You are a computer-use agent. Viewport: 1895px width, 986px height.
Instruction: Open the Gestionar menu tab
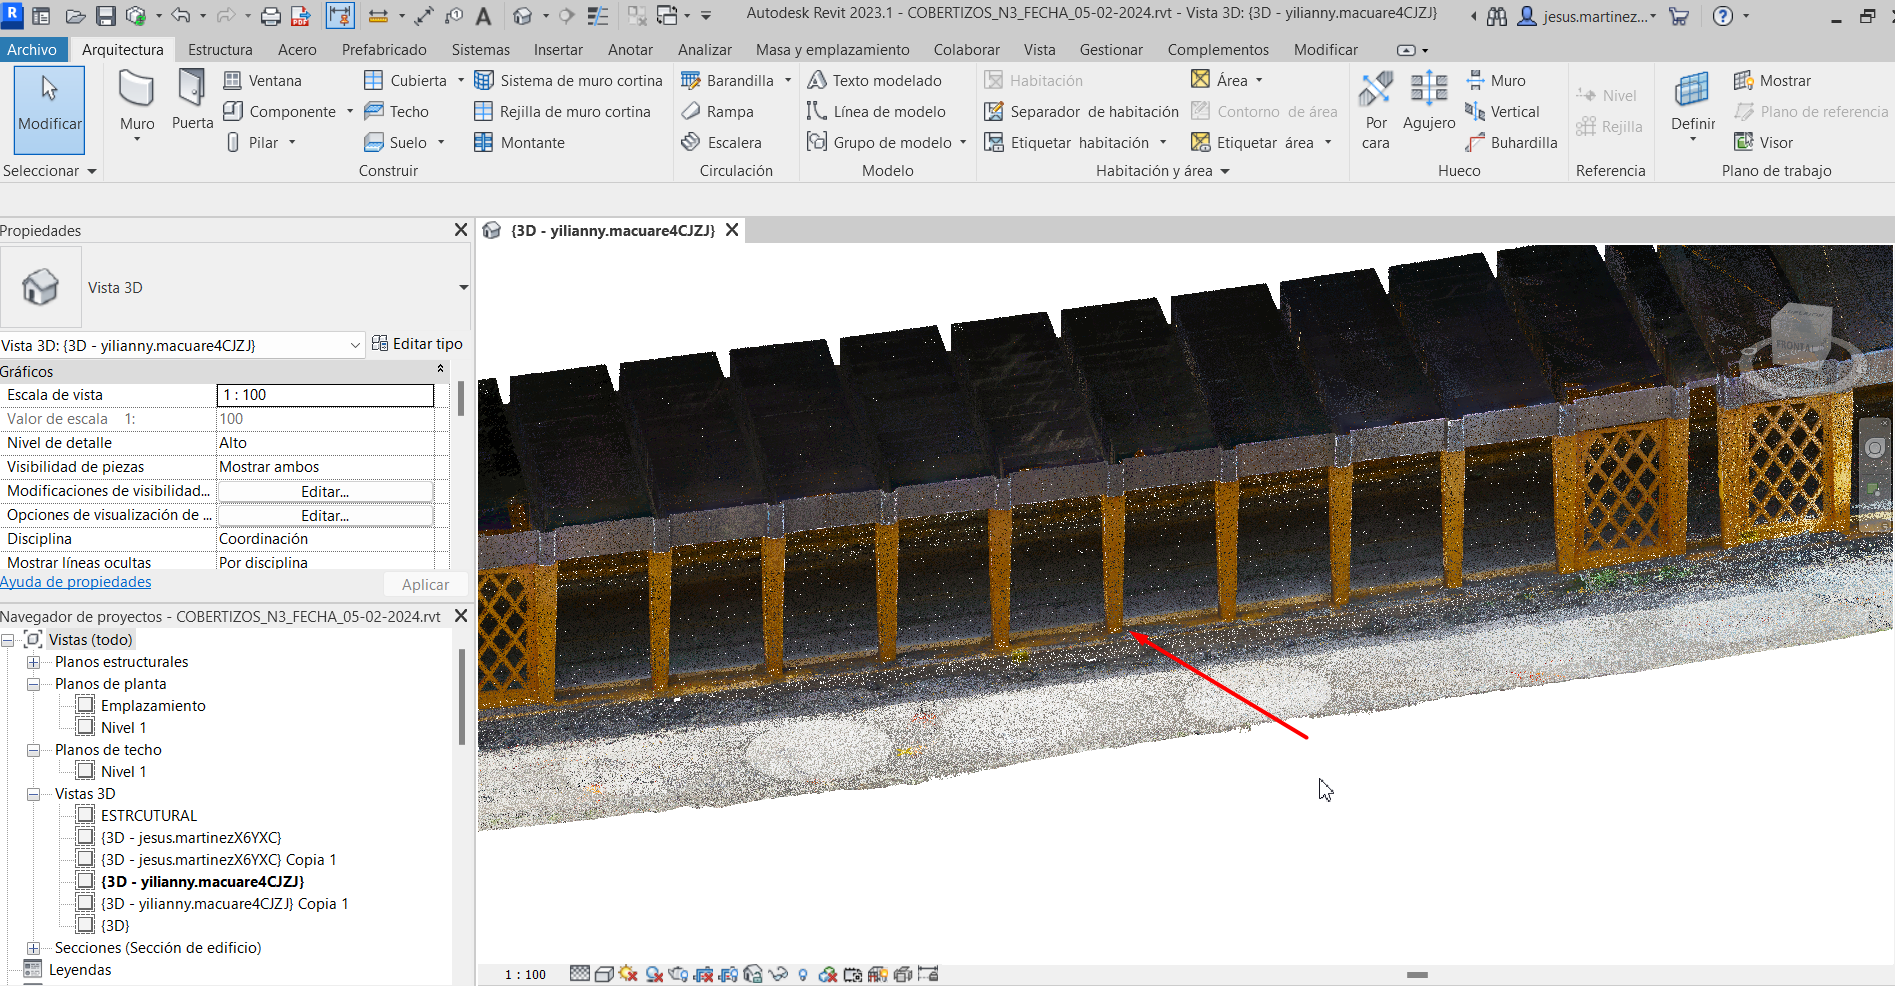[x=1111, y=49]
